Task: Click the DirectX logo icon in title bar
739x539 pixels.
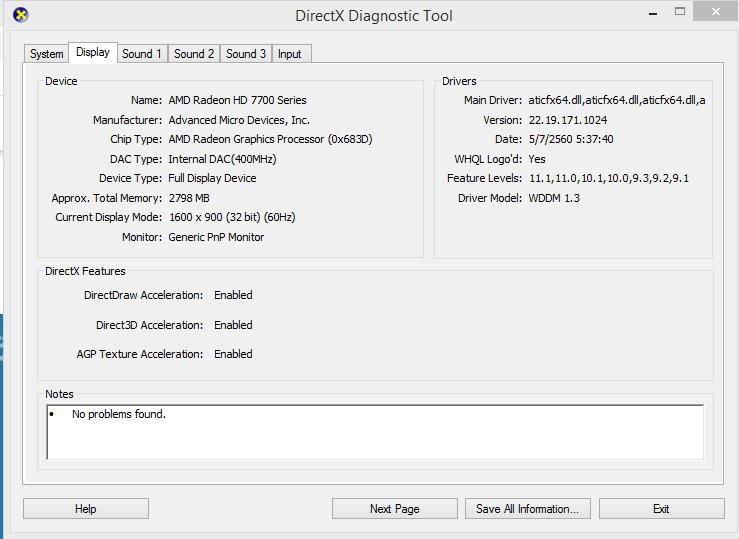Action: click(21, 15)
